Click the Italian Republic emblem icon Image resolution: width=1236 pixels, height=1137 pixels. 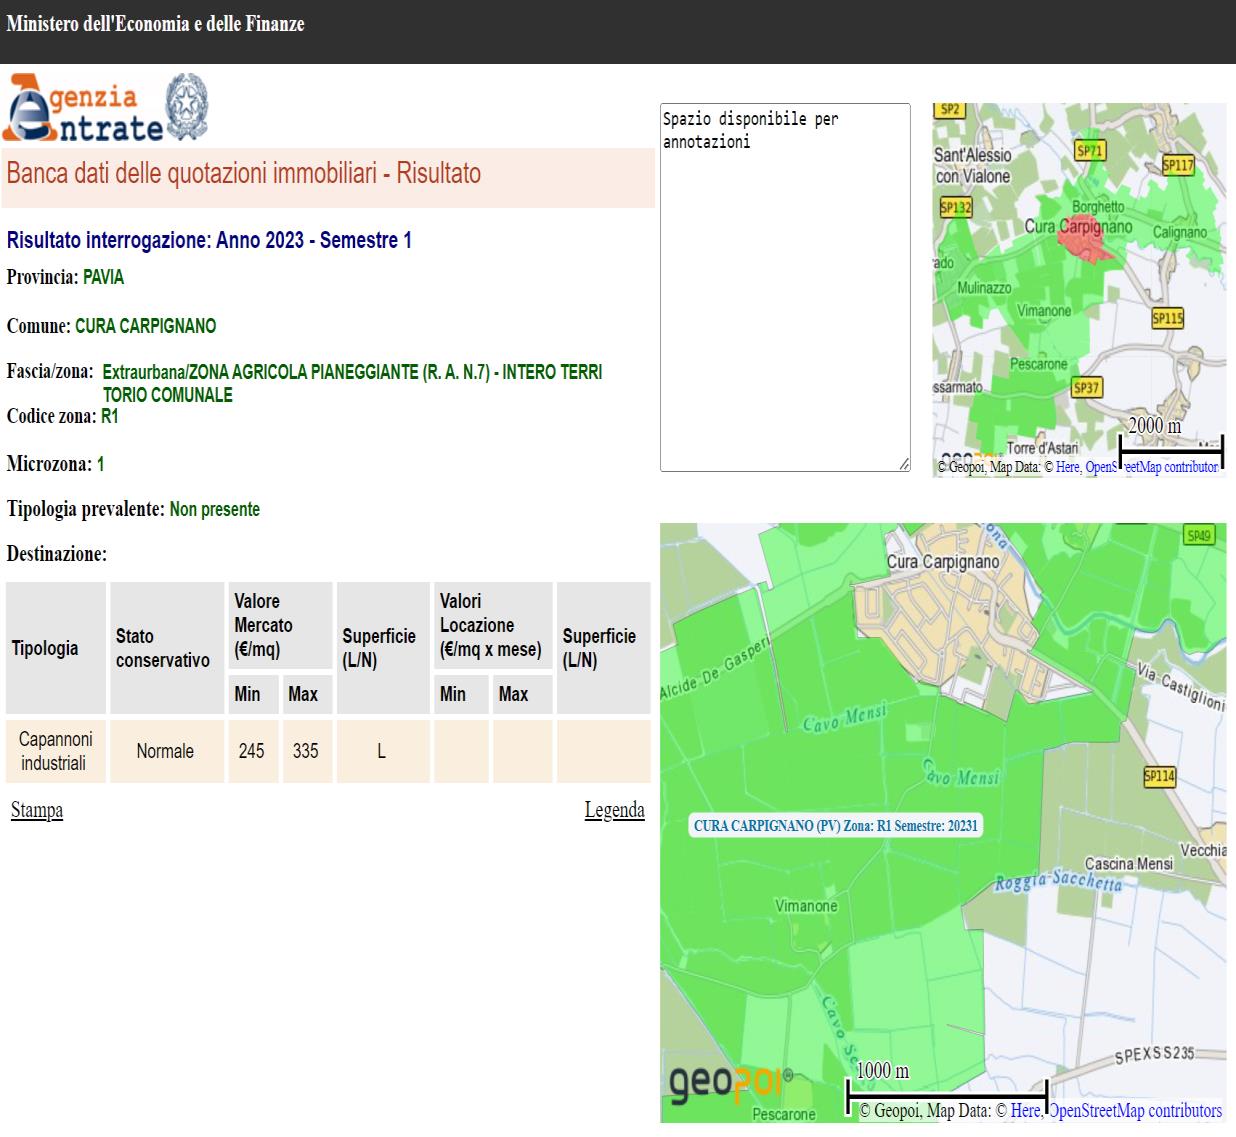click(x=187, y=106)
